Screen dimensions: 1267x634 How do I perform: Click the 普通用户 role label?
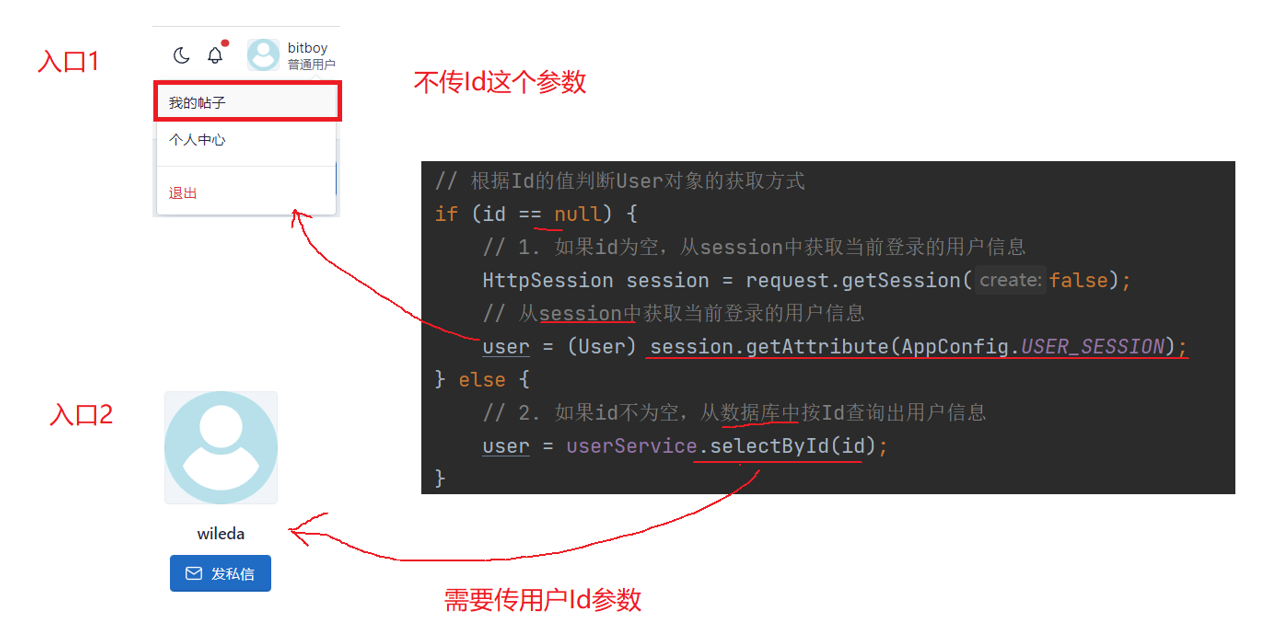[x=311, y=65]
